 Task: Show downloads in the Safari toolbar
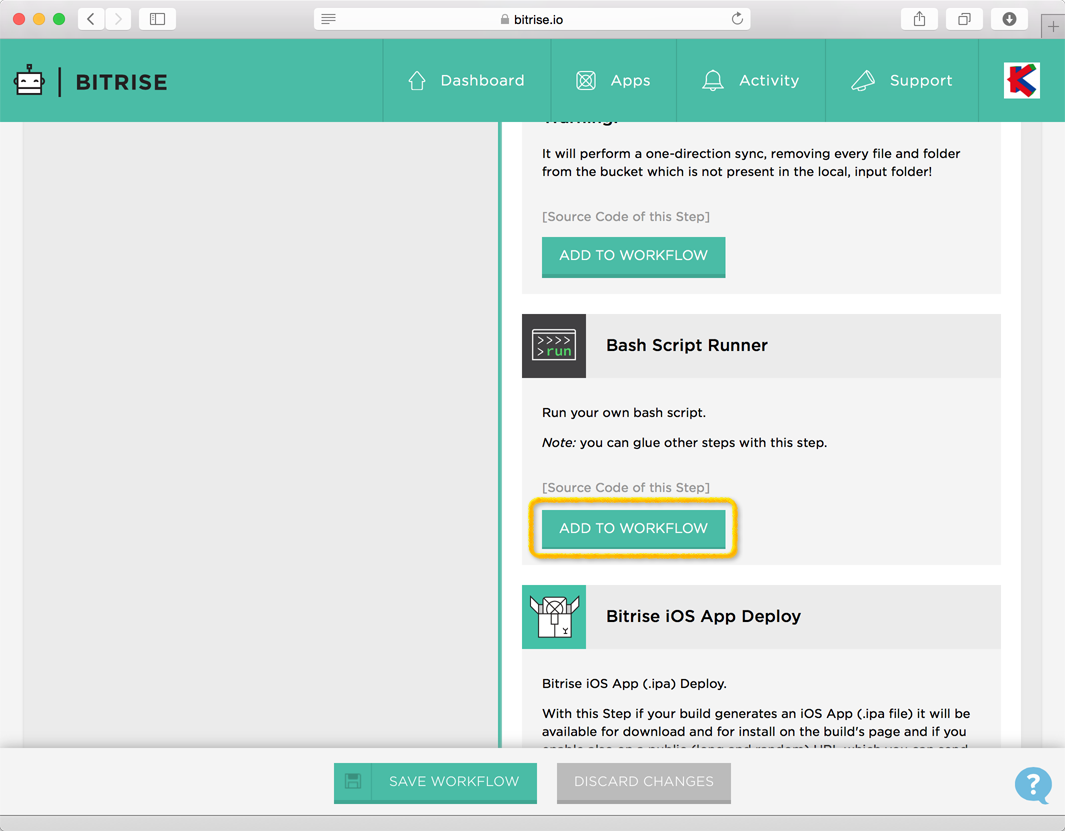click(1008, 18)
